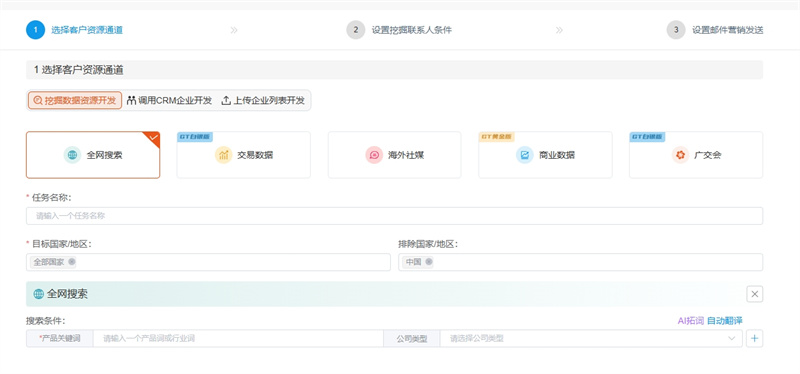Add another search condition row
800x374 pixels.
(755, 338)
